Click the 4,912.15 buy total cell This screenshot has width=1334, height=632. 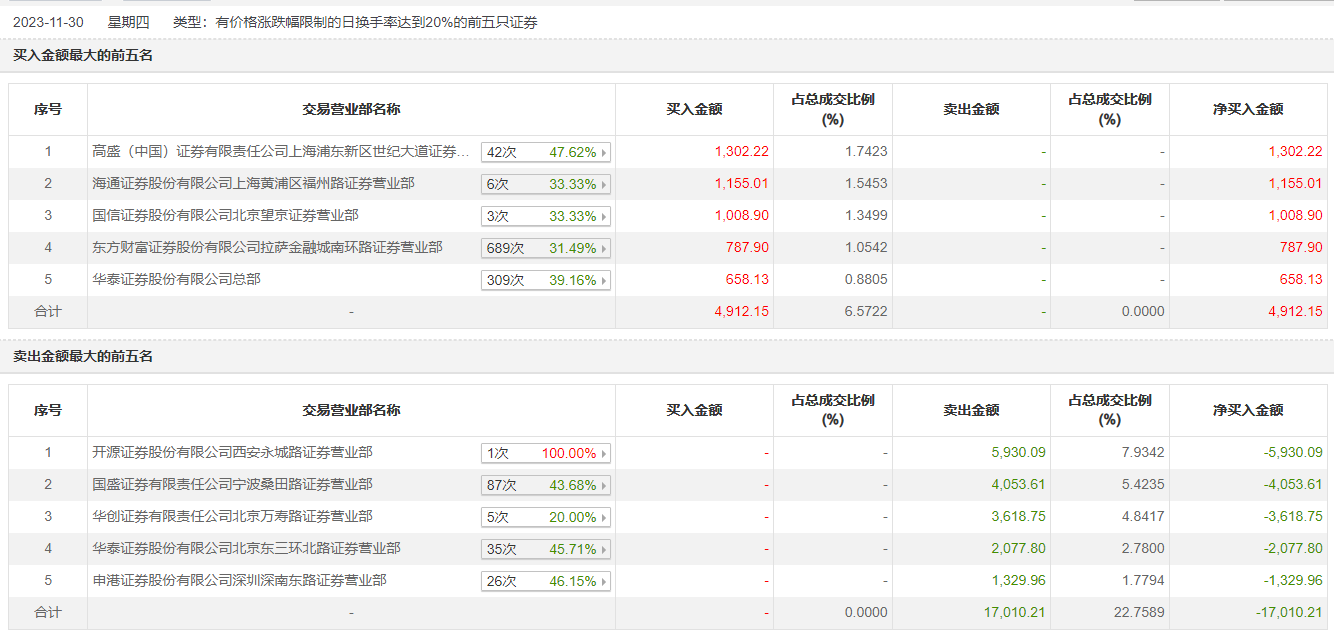tap(742, 312)
